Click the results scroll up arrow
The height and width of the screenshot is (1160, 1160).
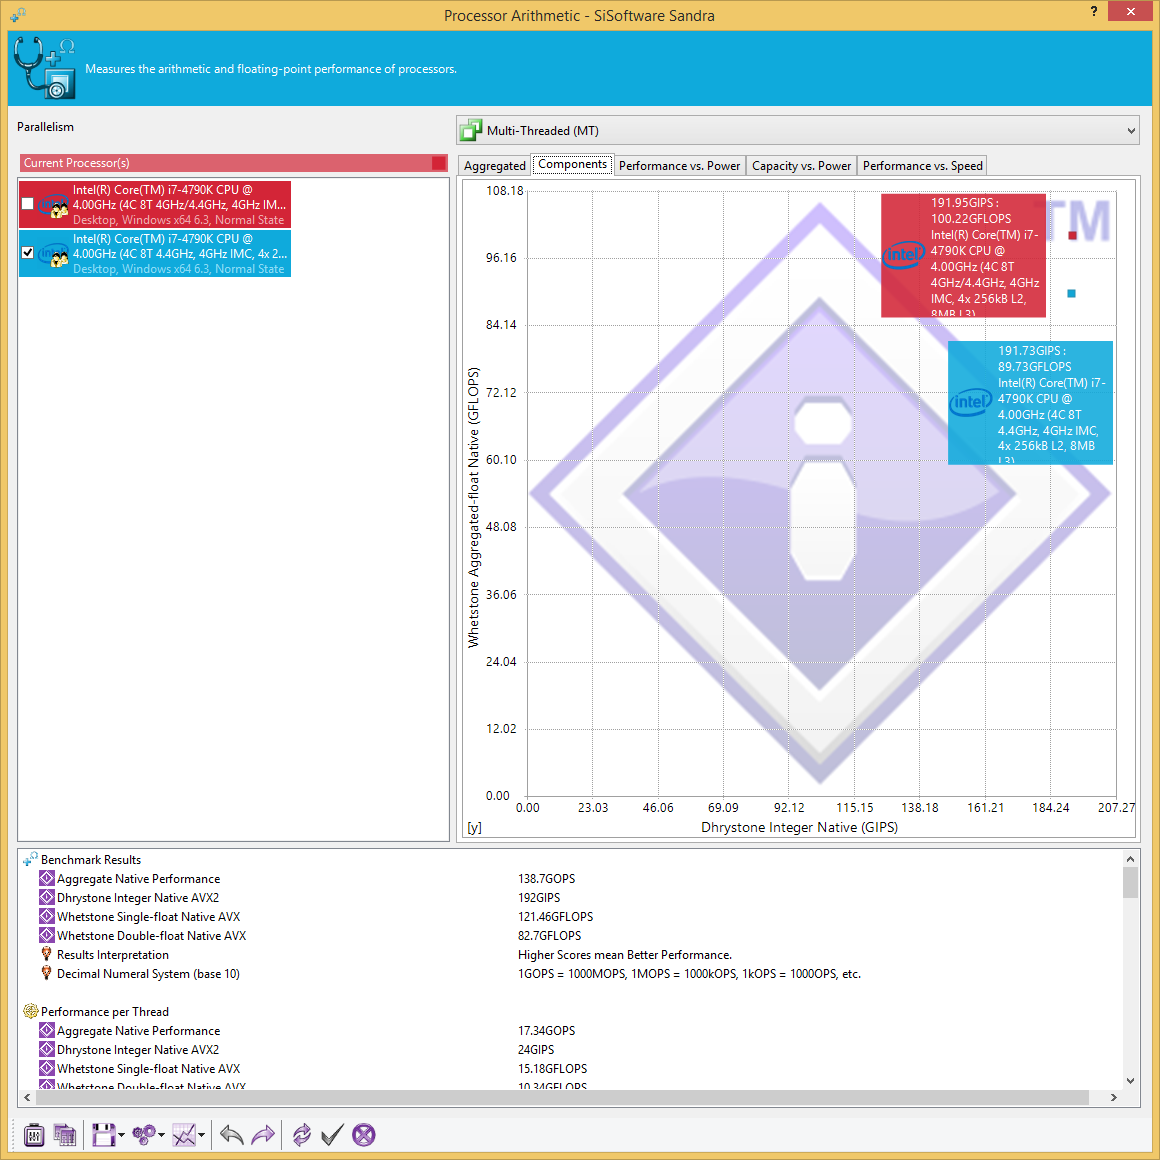[1130, 859]
